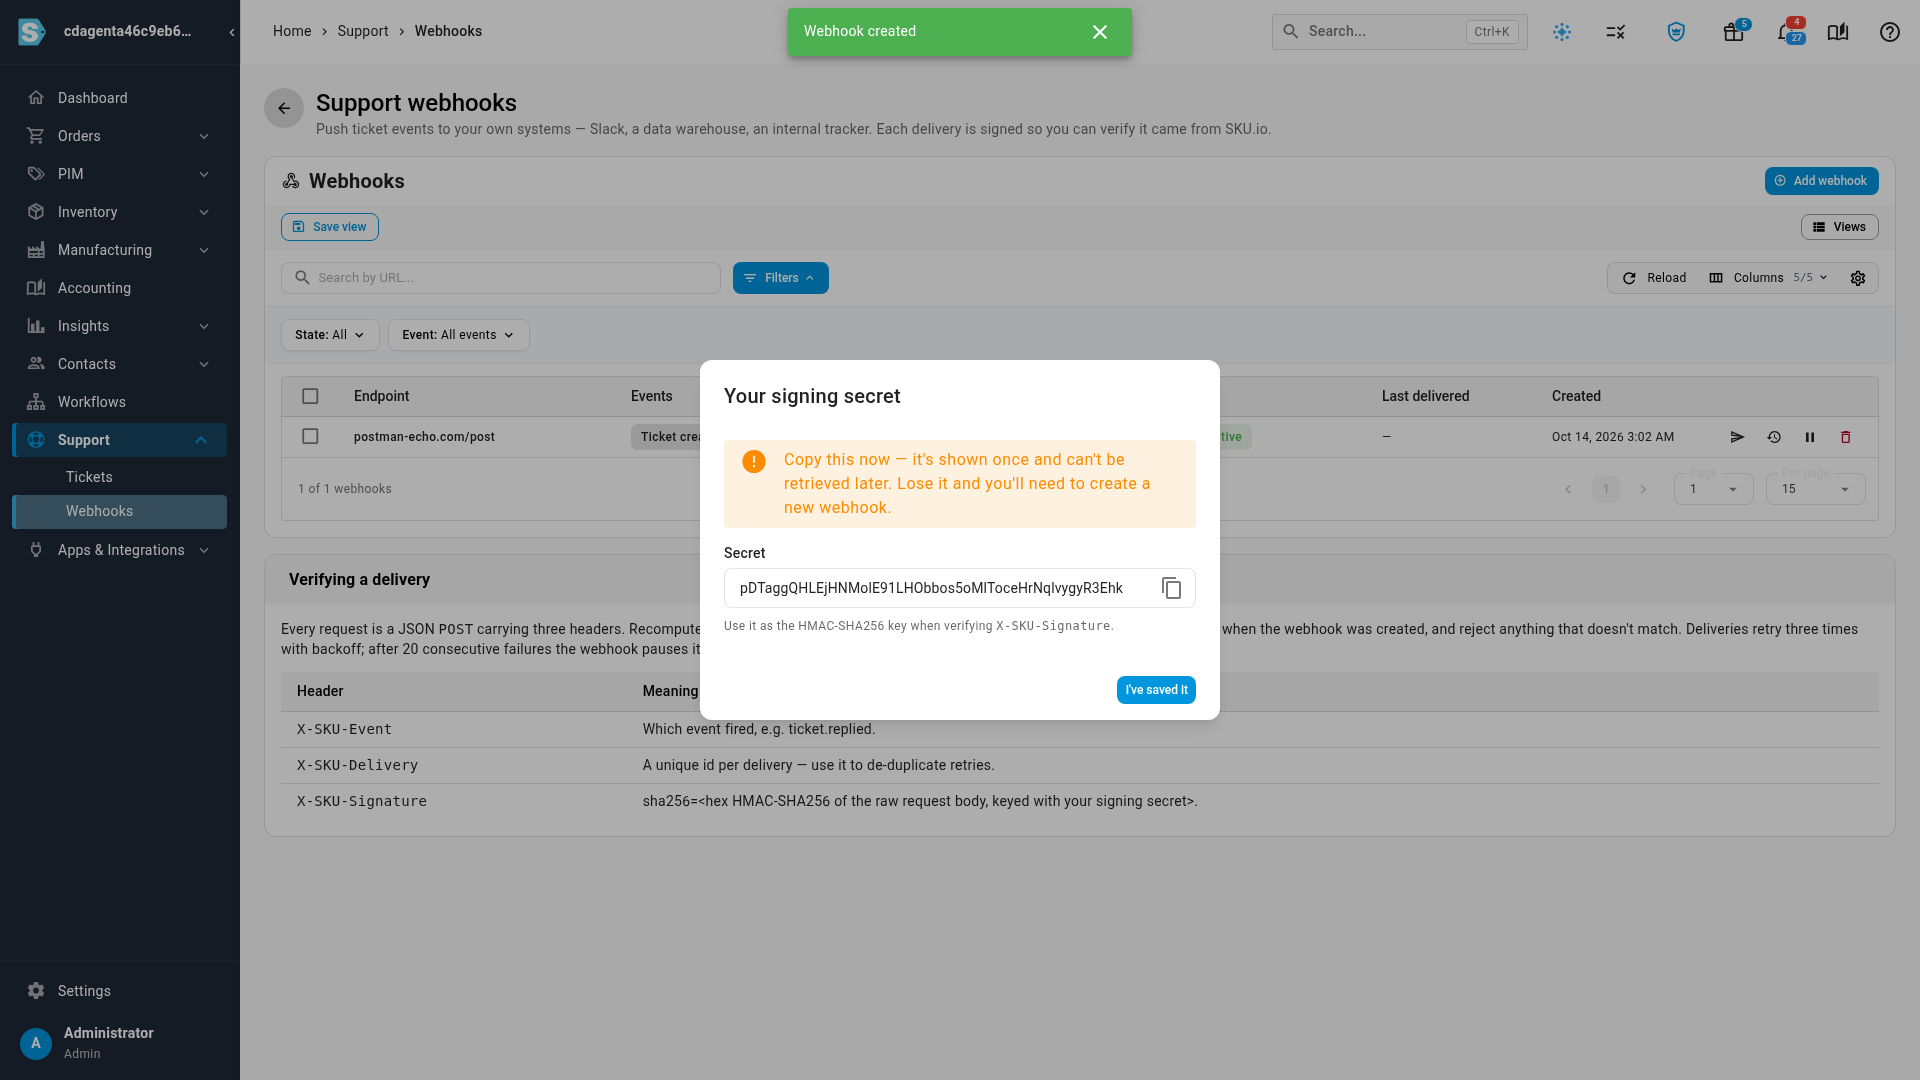
Task: Collapse the Support sidebar section
Action: (119, 440)
